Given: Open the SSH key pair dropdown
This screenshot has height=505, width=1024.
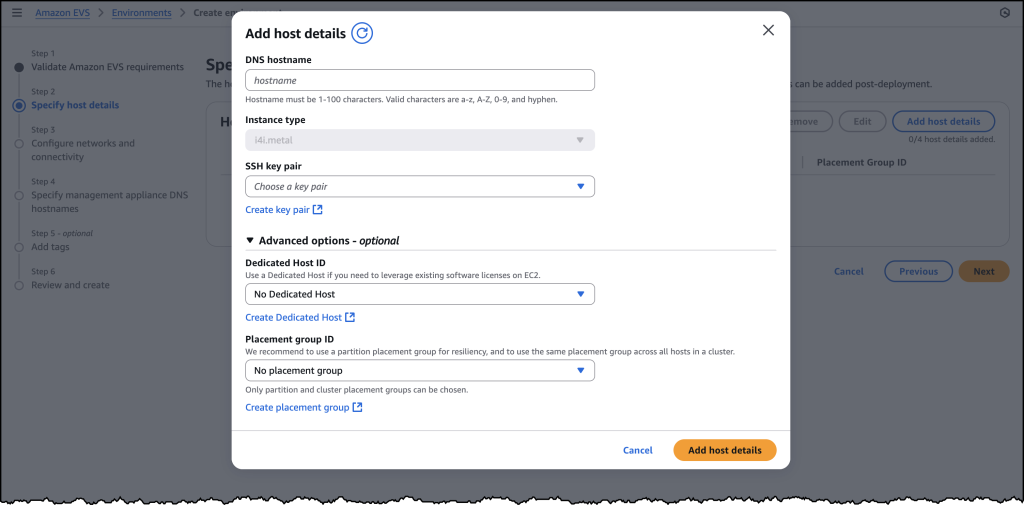Looking at the screenshot, I should pos(420,187).
